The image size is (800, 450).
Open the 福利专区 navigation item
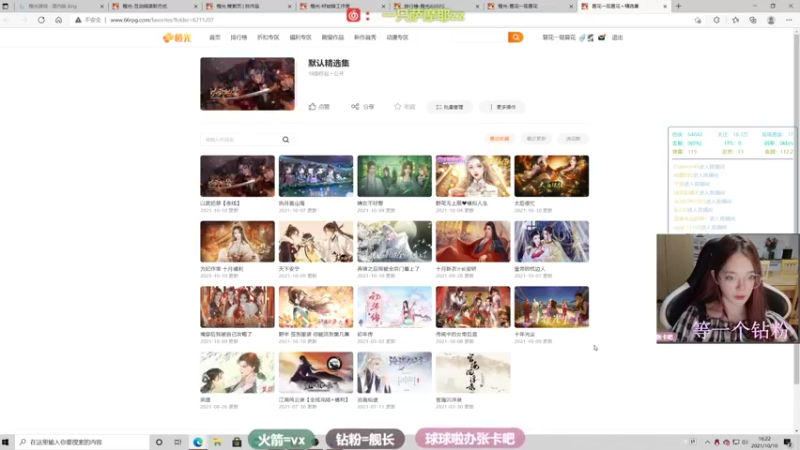click(x=301, y=37)
